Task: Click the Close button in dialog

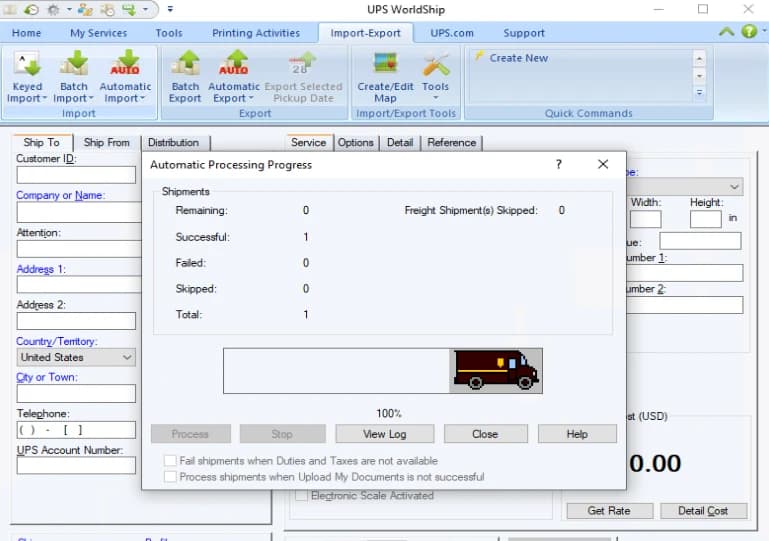Action: (485, 434)
